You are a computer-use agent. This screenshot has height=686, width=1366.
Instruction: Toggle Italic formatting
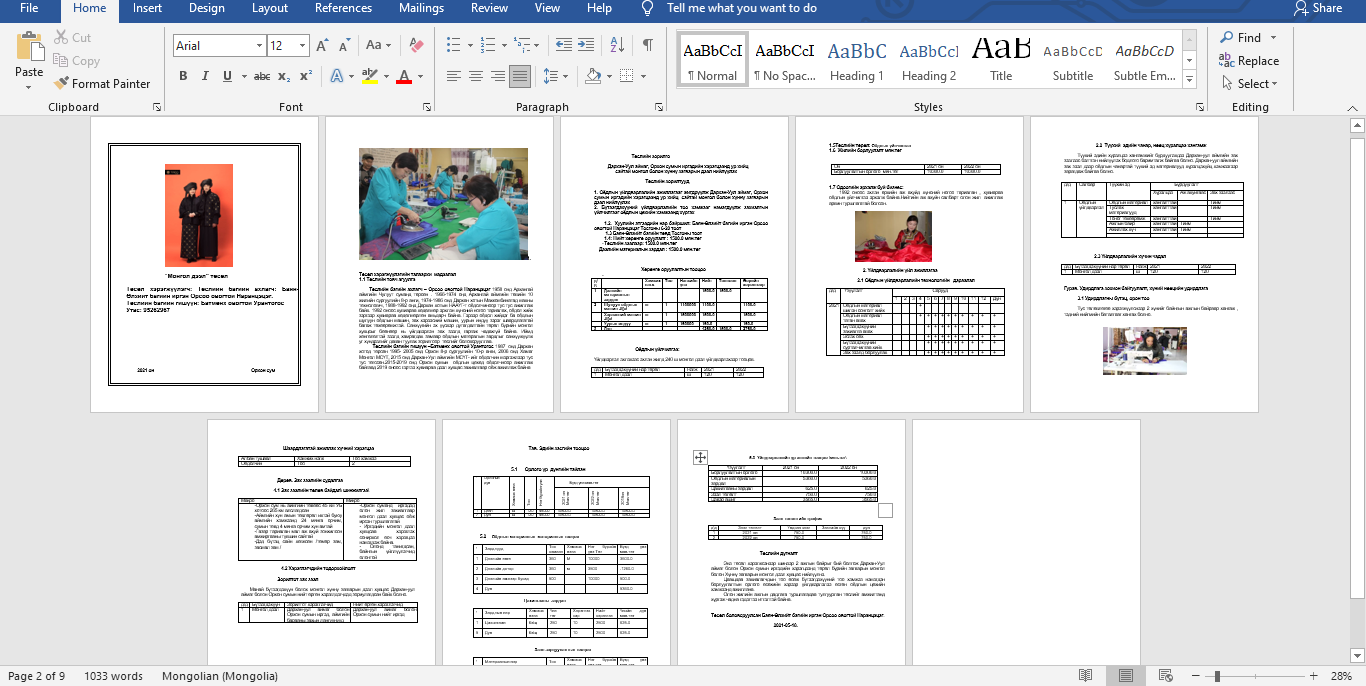tap(207, 76)
